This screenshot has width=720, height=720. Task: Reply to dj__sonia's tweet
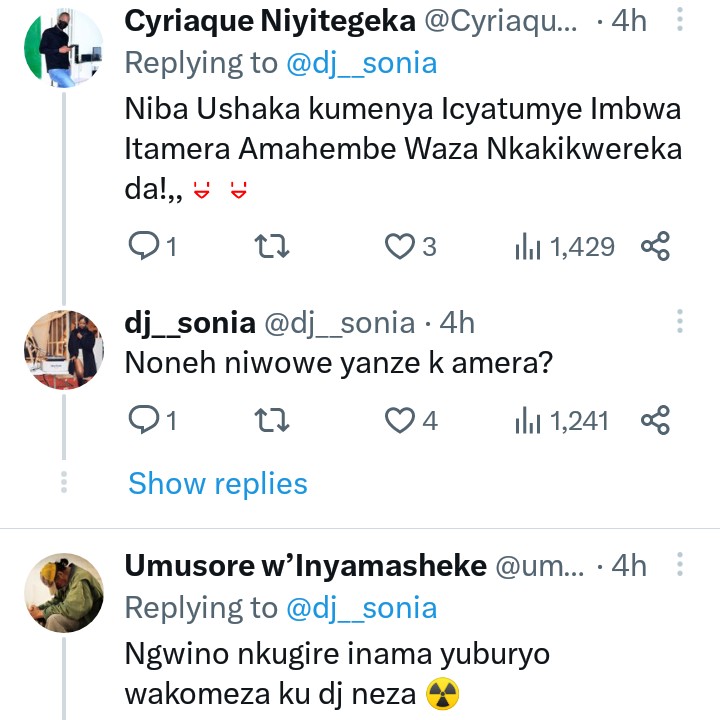pos(145,421)
